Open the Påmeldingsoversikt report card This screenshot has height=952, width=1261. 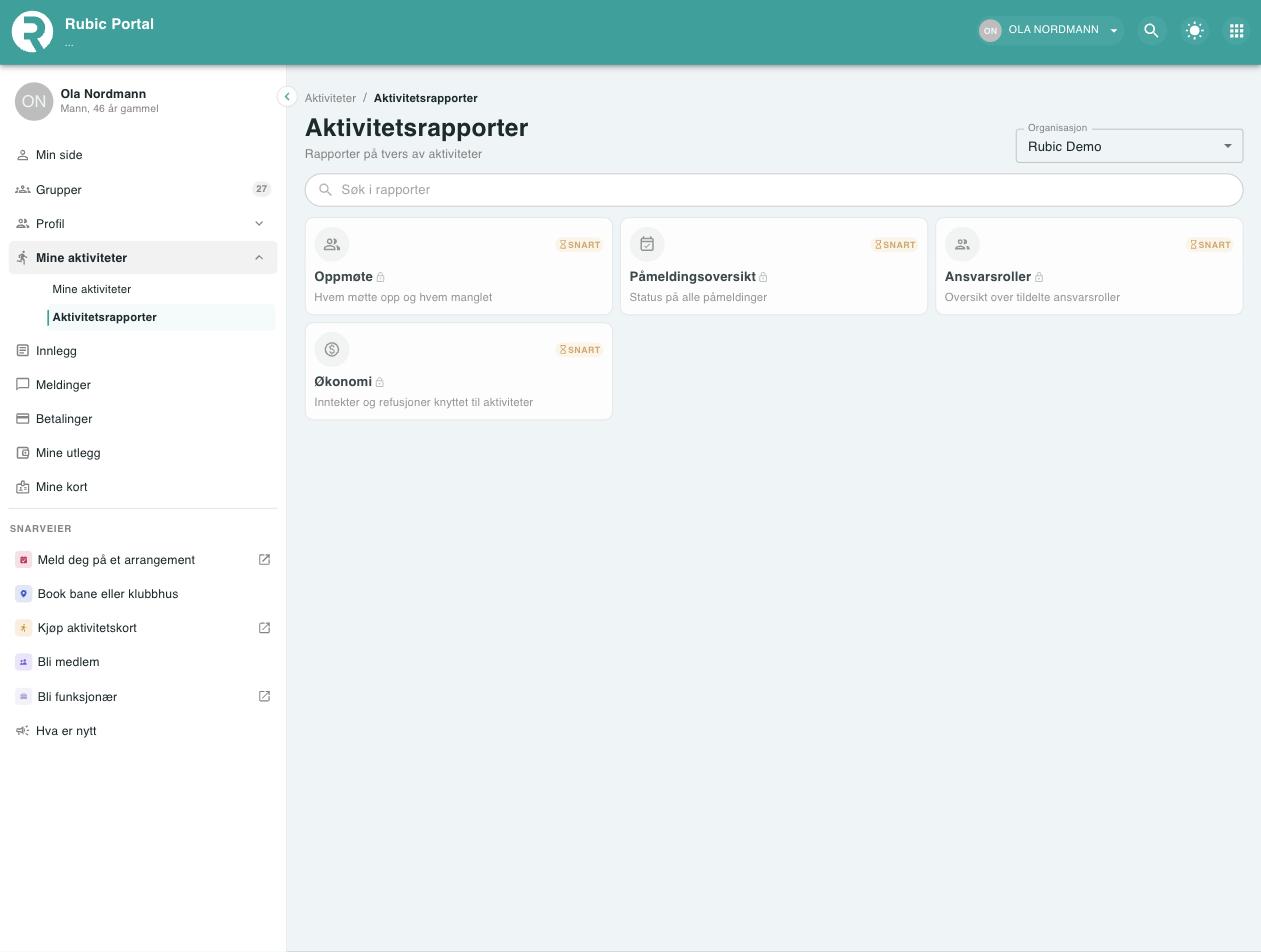pos(774,266)
